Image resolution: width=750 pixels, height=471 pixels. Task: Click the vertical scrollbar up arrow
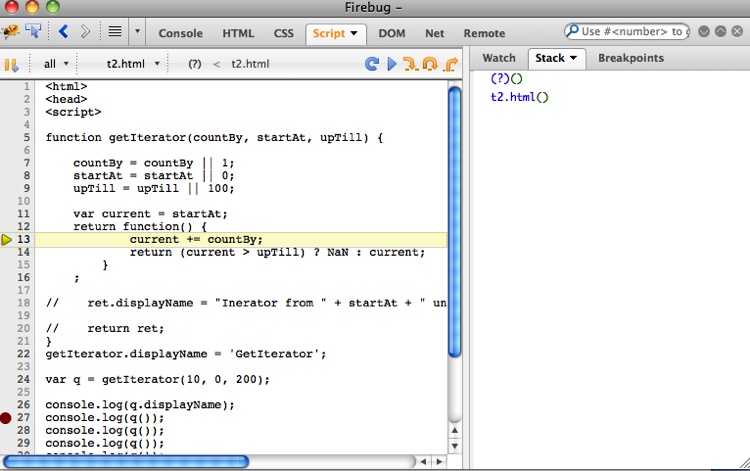point(455,430)
